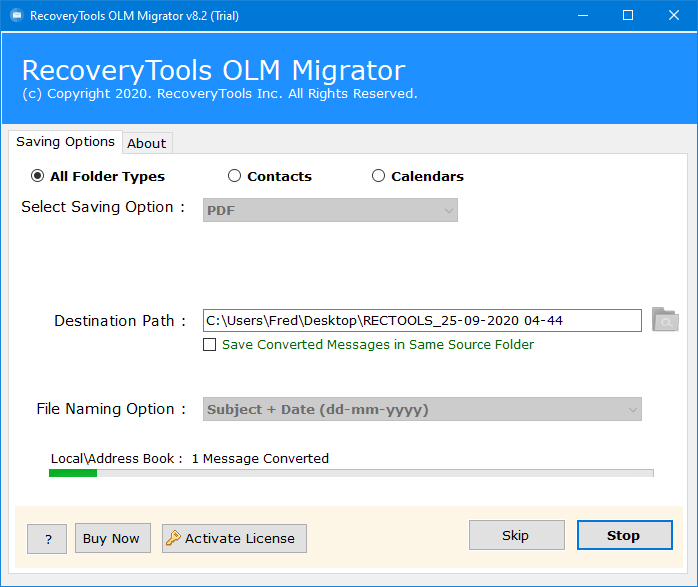Choose the Calendars radio option

(x=378, y=176)
